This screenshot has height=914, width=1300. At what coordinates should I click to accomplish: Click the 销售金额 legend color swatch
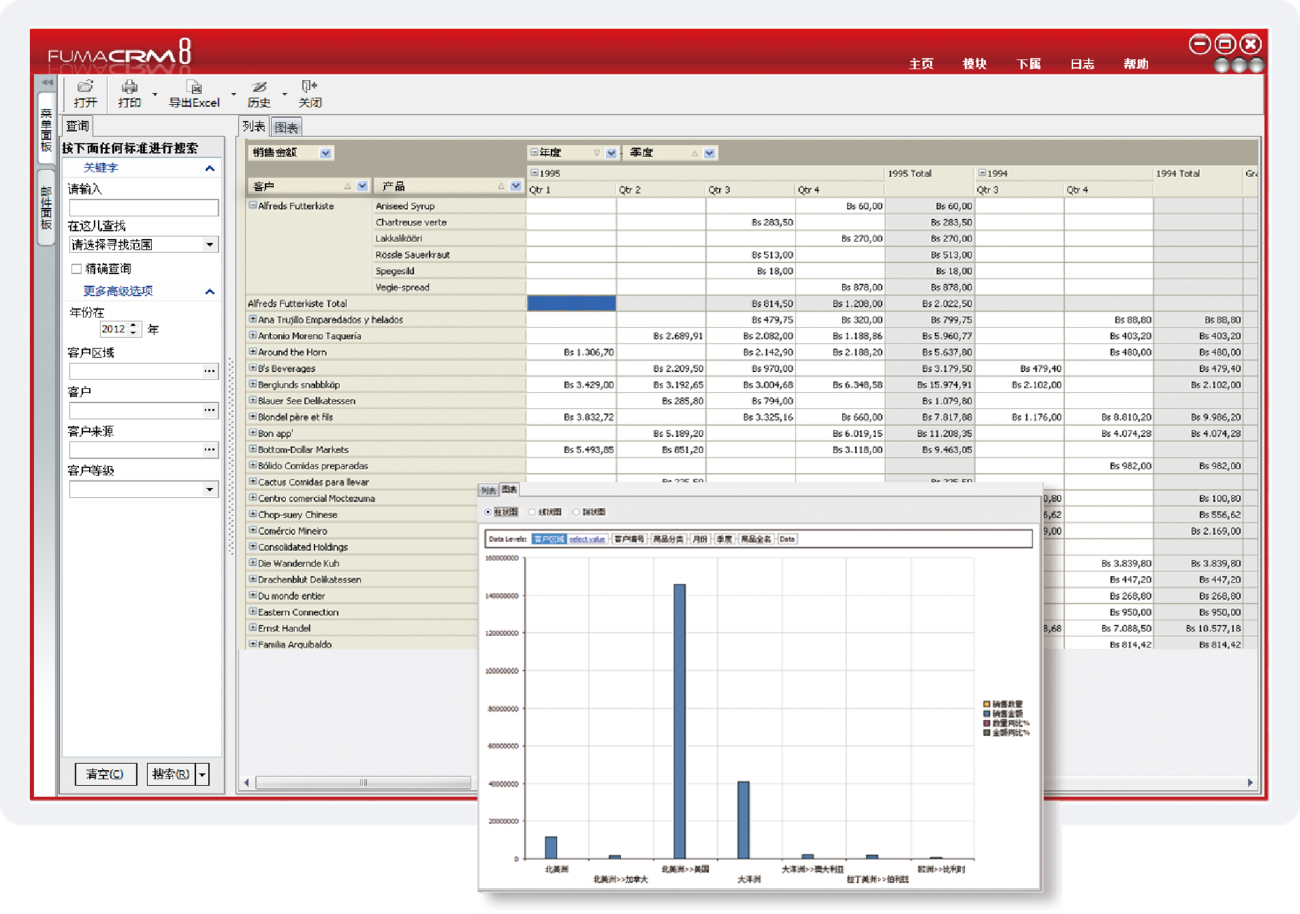[986, 714]
